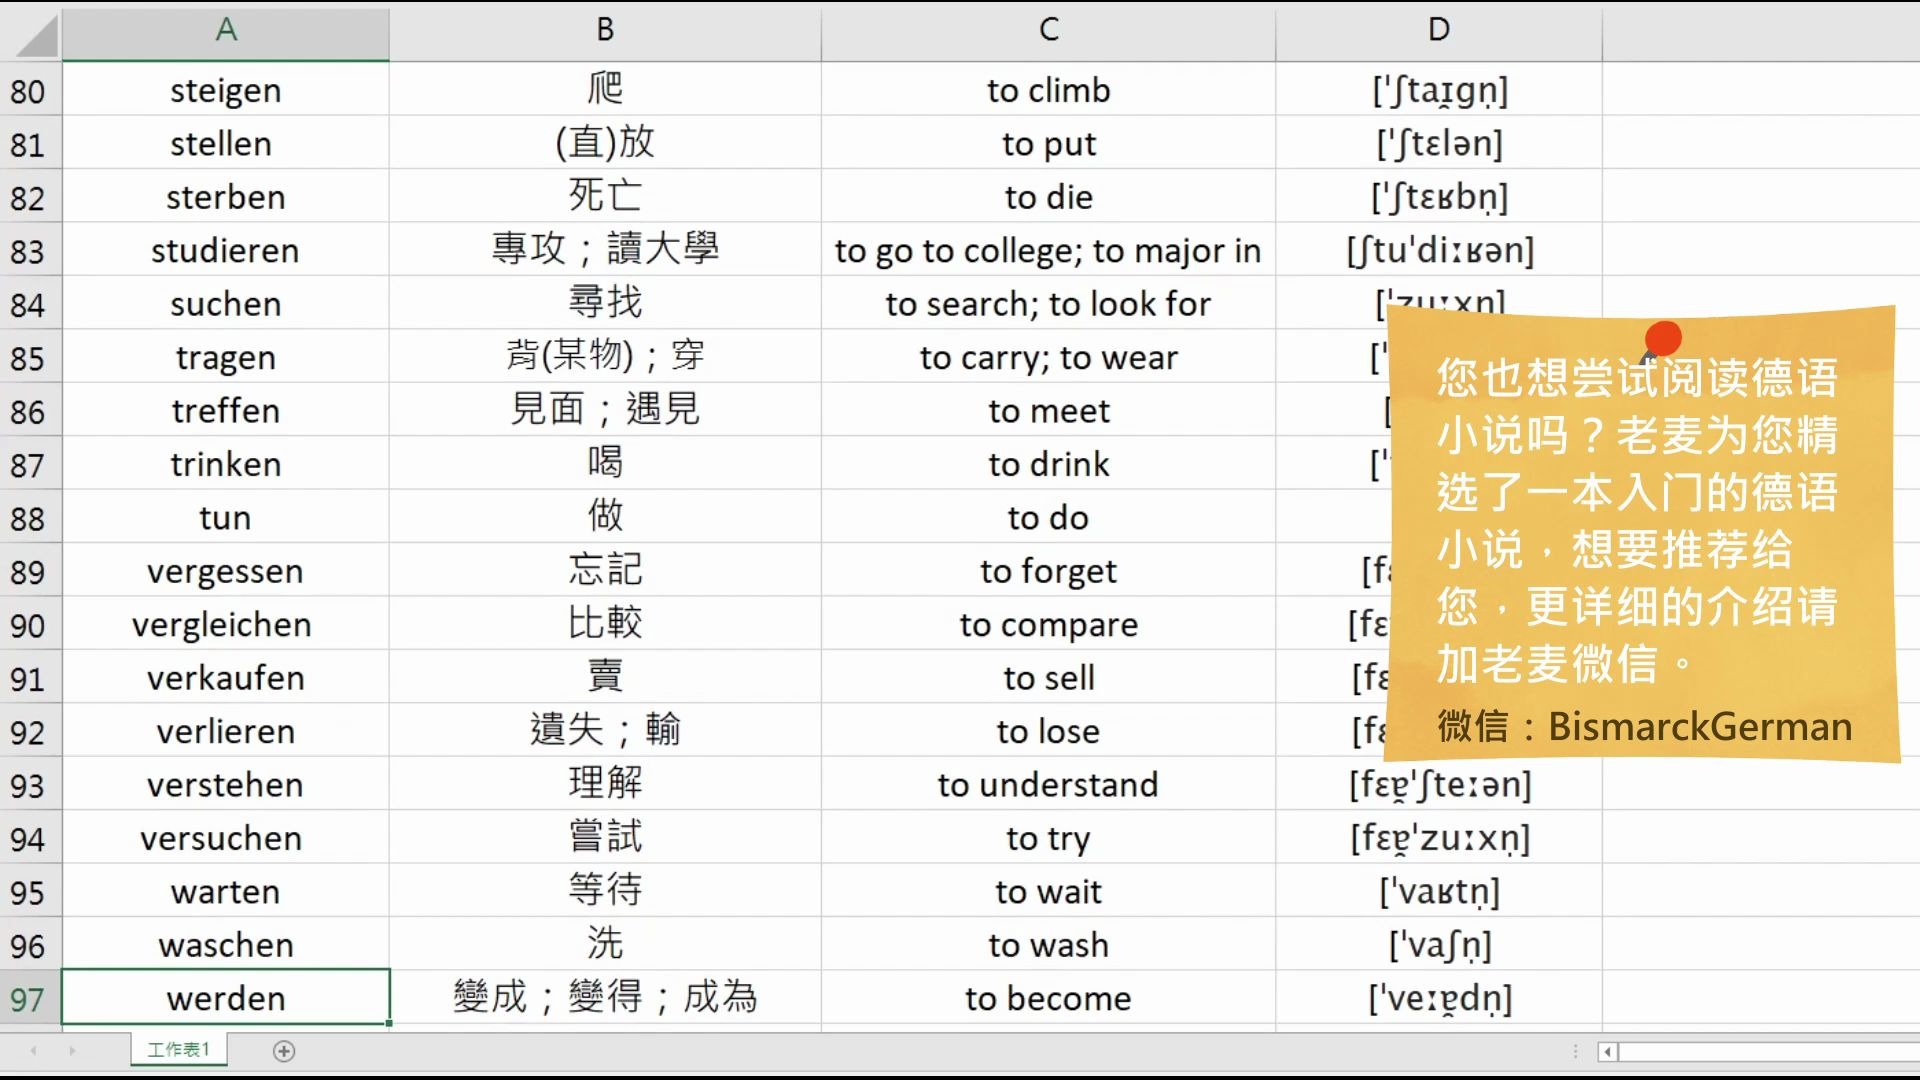Click cell containing sterben
The image size is (1920, 1080).
pyautogui.click(x=226, y=197)
